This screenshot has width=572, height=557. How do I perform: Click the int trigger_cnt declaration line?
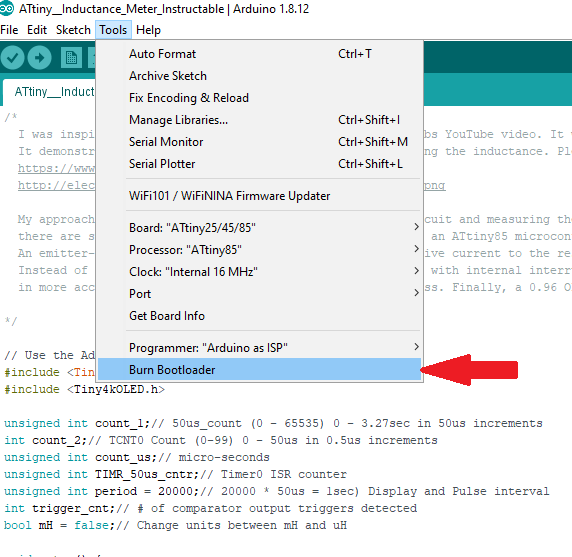210,508
